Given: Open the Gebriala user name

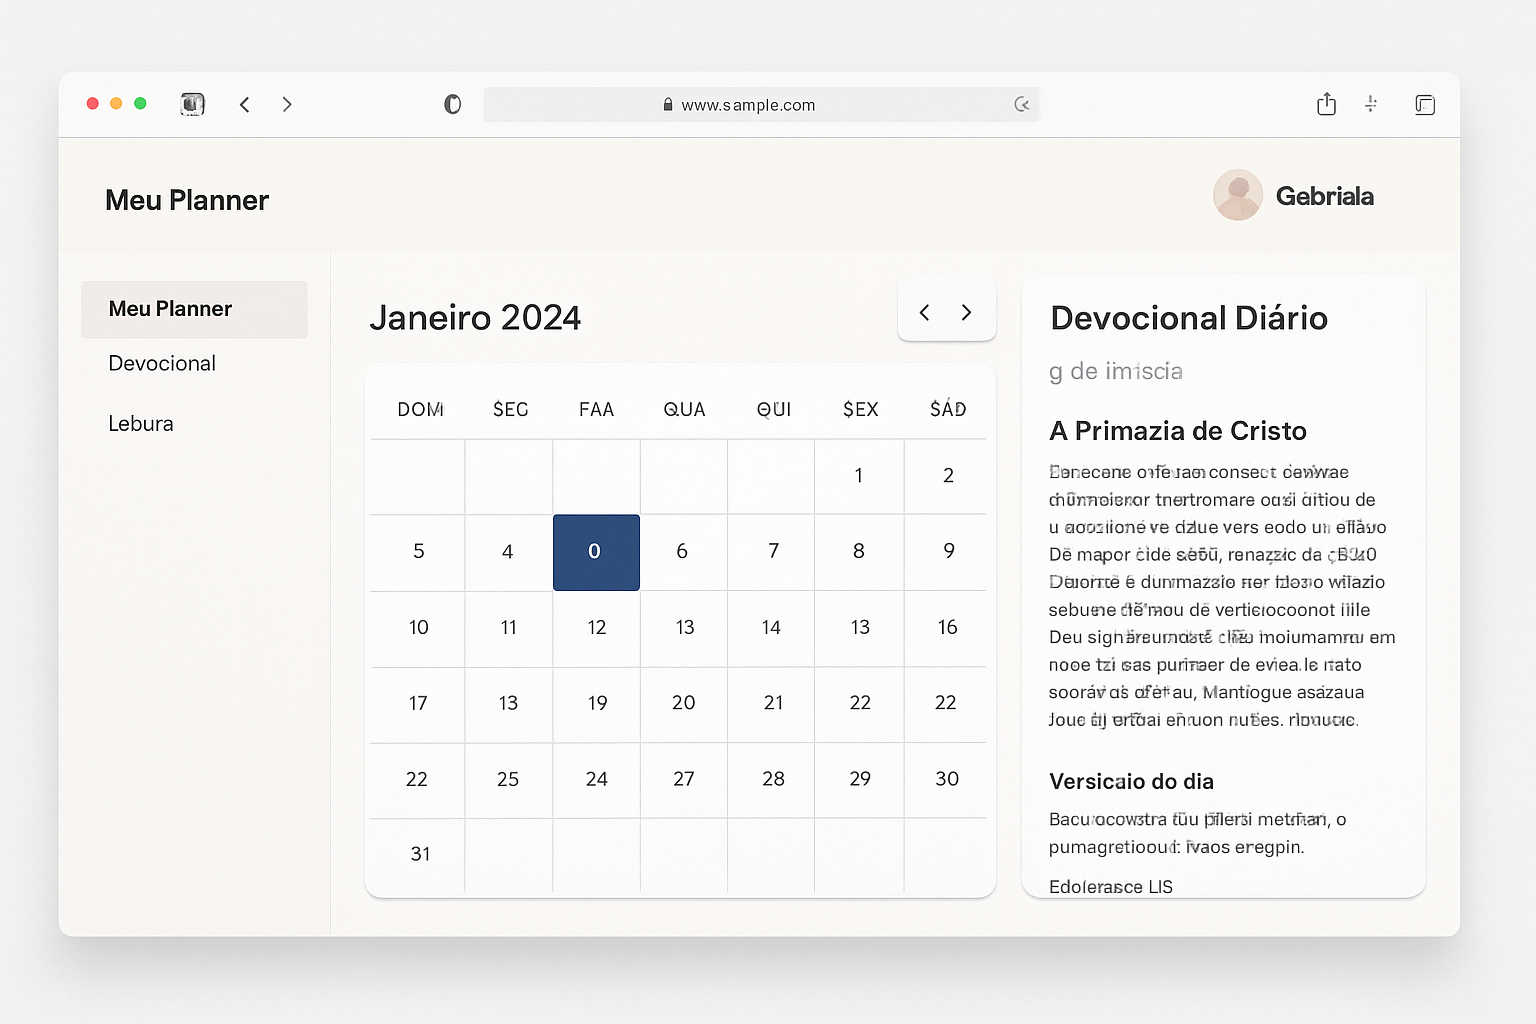Looking at the screenshot, I should [1324, 196].
